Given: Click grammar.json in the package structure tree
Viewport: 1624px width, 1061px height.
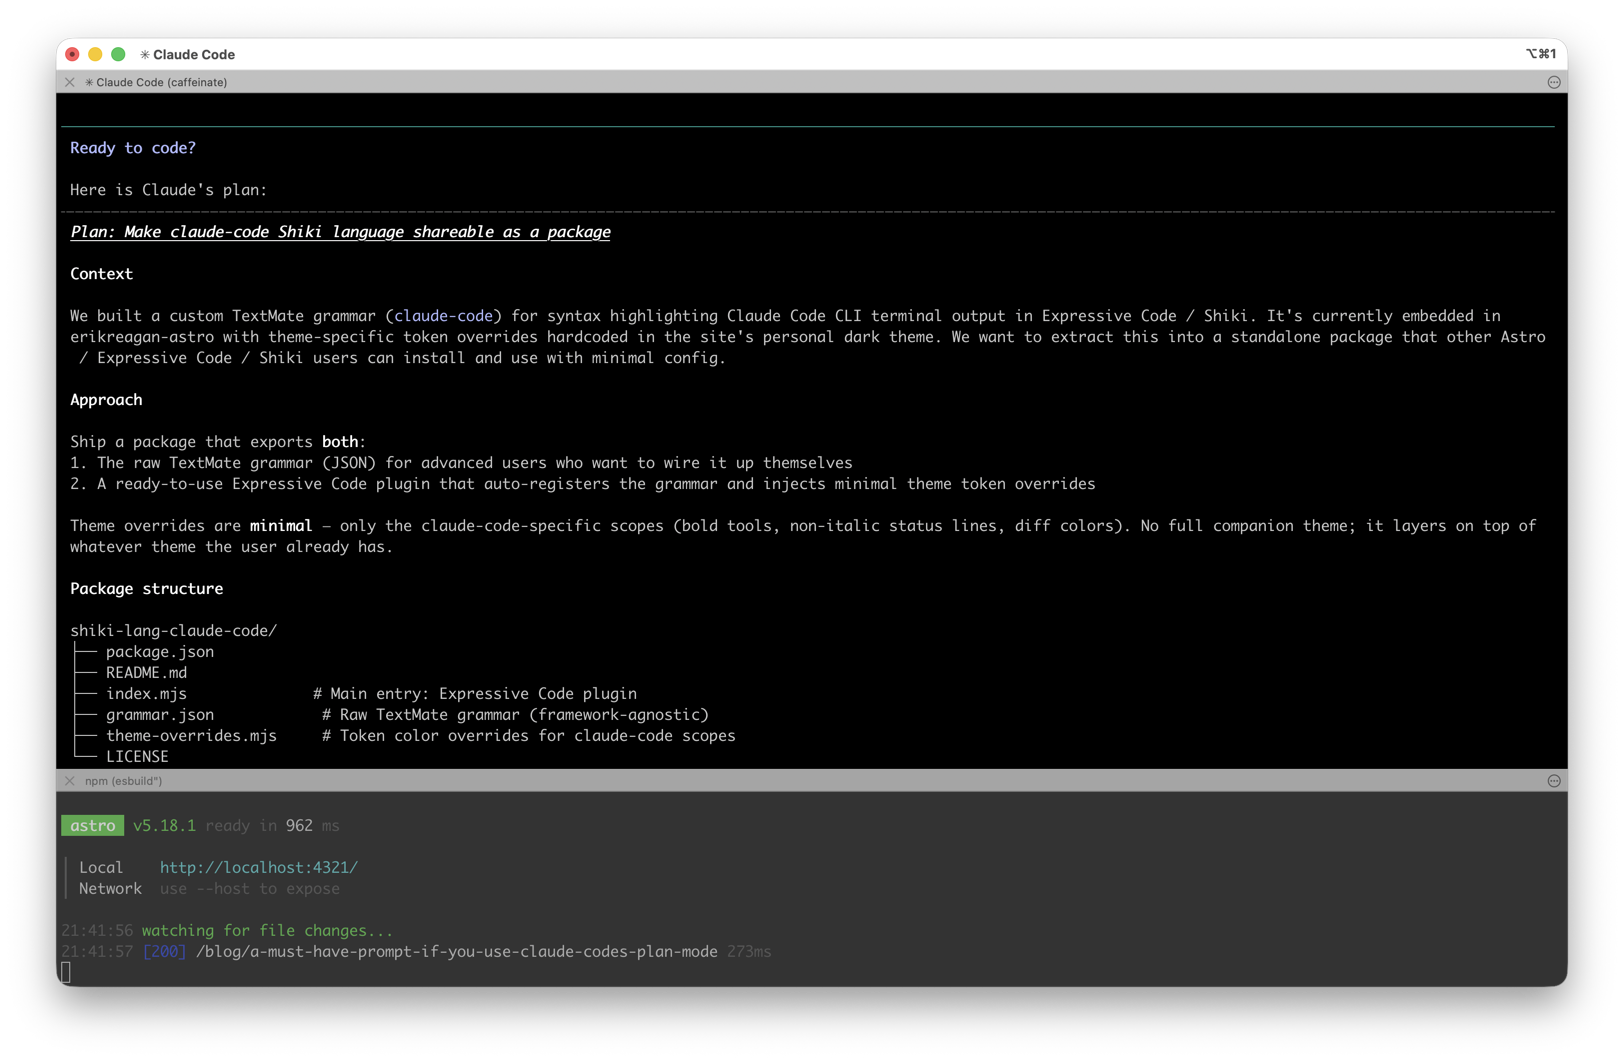Looking at the screenshot, I should [x=160, y=715].
